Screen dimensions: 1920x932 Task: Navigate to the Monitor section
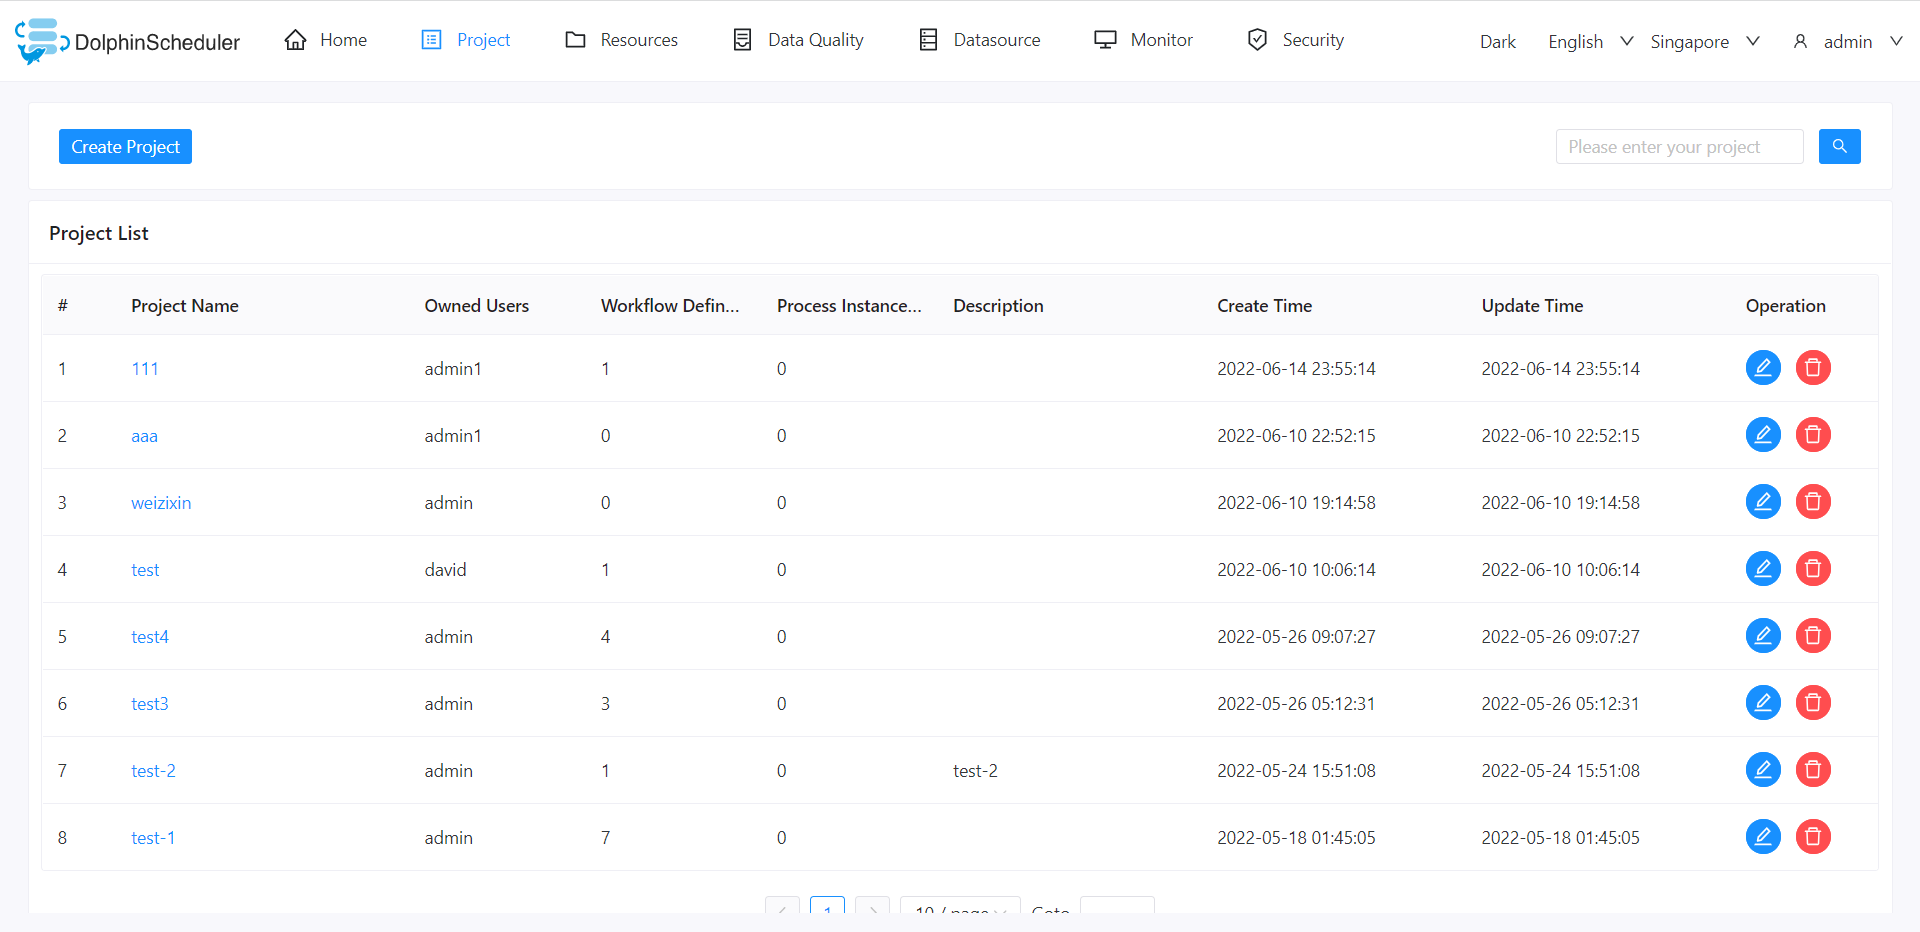[1143, 40]
